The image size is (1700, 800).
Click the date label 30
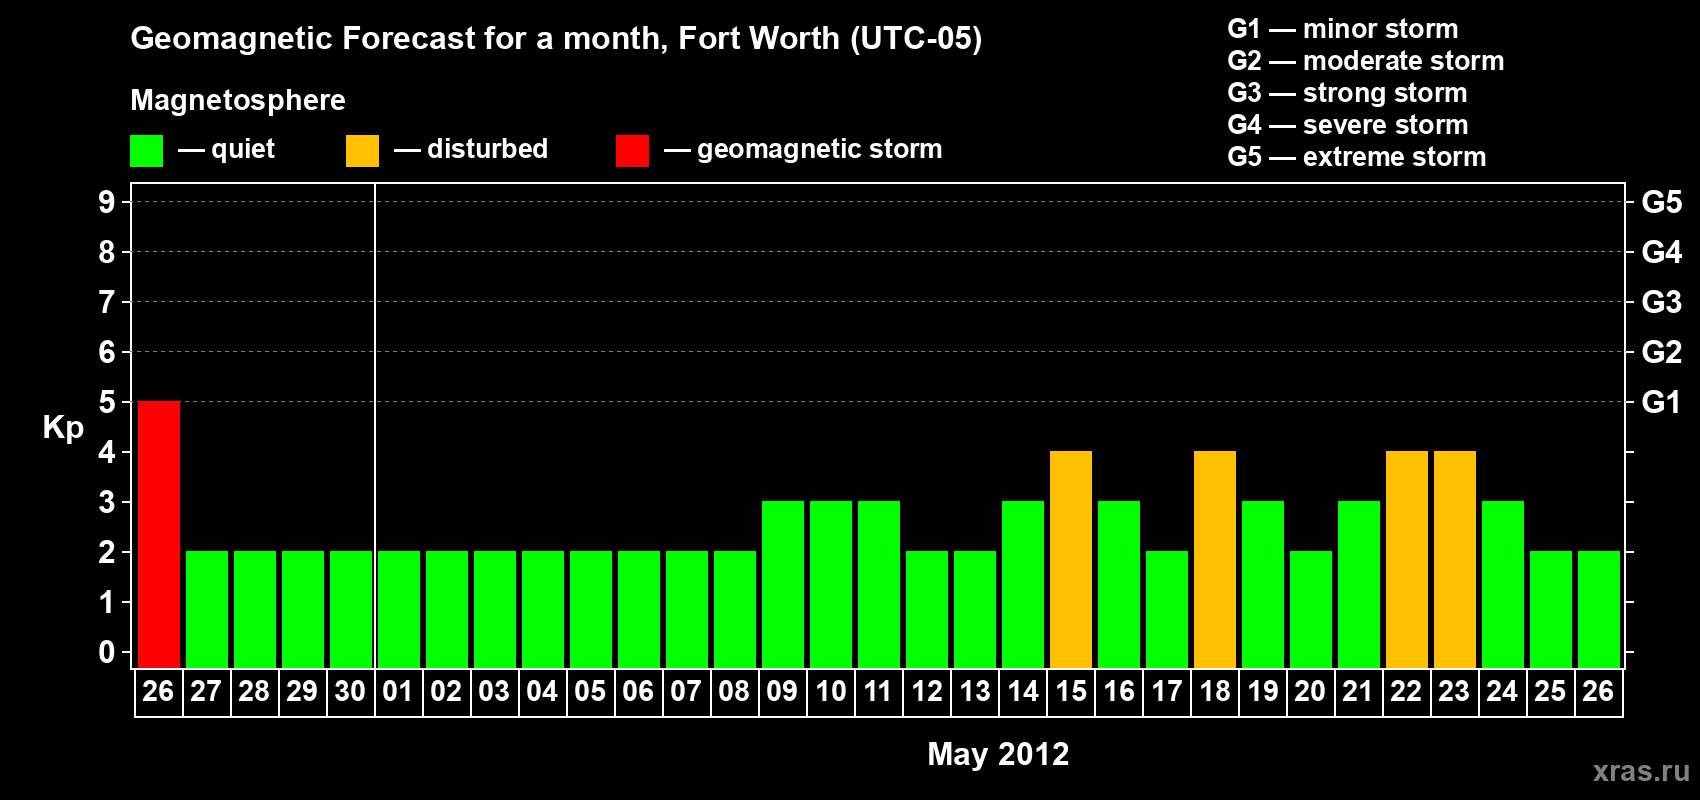[x=350, y=691]
